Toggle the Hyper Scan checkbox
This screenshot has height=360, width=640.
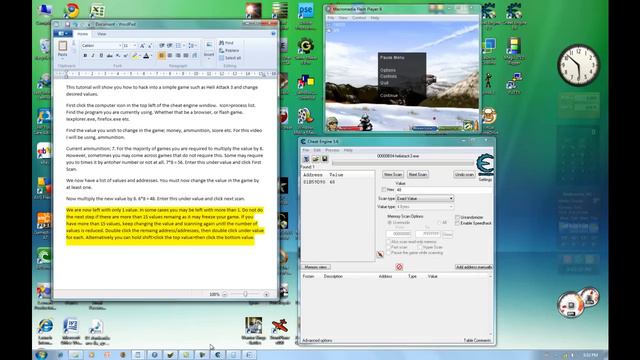tap(420, 247)
